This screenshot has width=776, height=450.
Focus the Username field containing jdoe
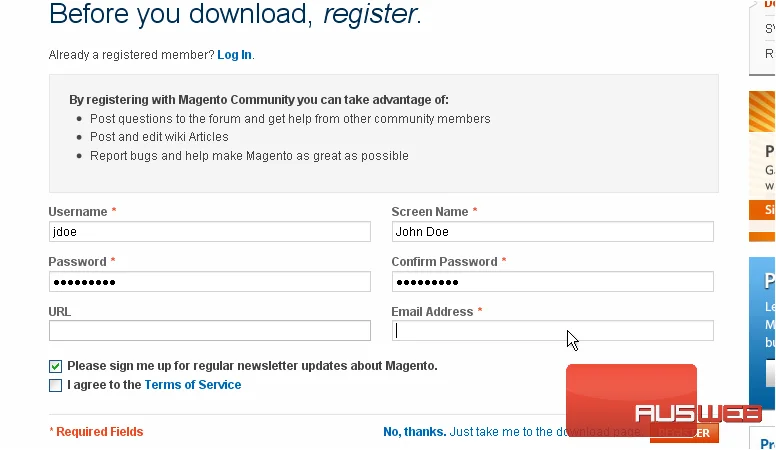[210, 232]
